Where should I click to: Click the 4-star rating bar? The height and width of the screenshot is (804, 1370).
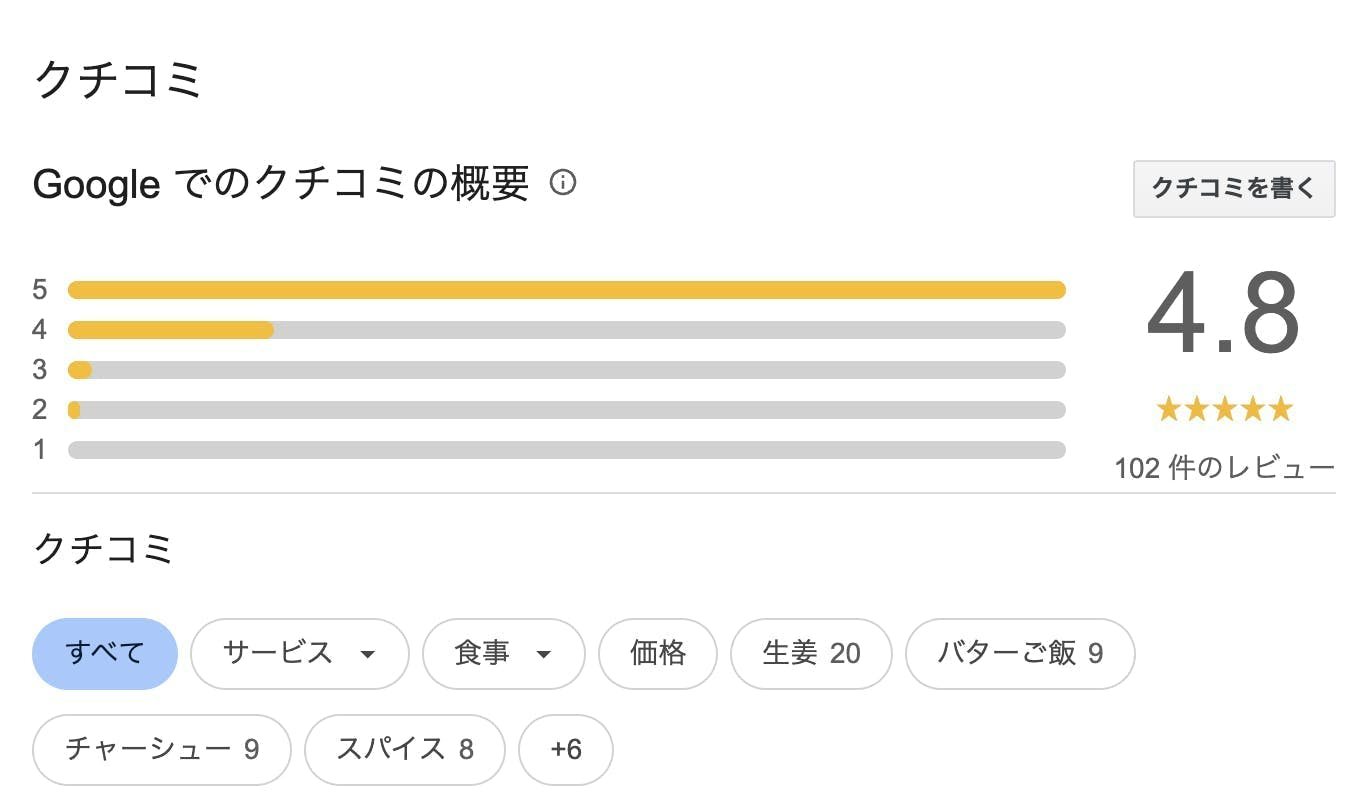point(566,330)
